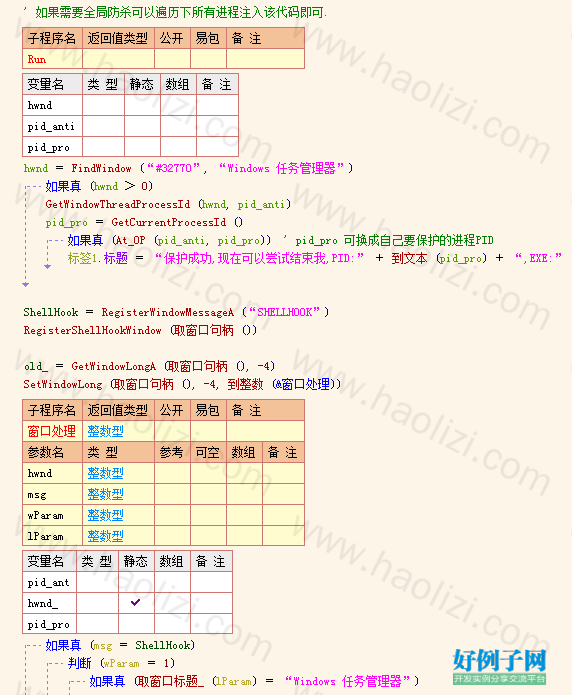Select the pid_anti variable row
572x695 pixels.
click(x=130, y=126)
